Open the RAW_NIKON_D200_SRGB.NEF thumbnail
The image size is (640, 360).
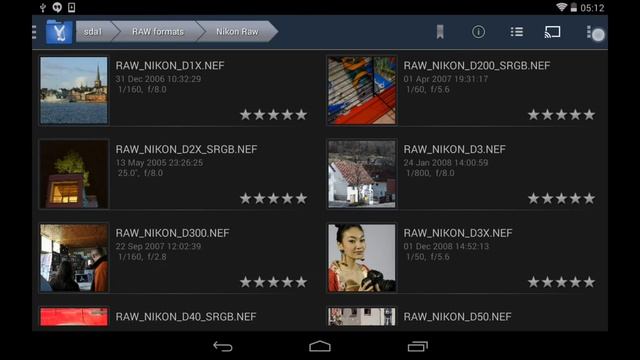click(362, 90)
